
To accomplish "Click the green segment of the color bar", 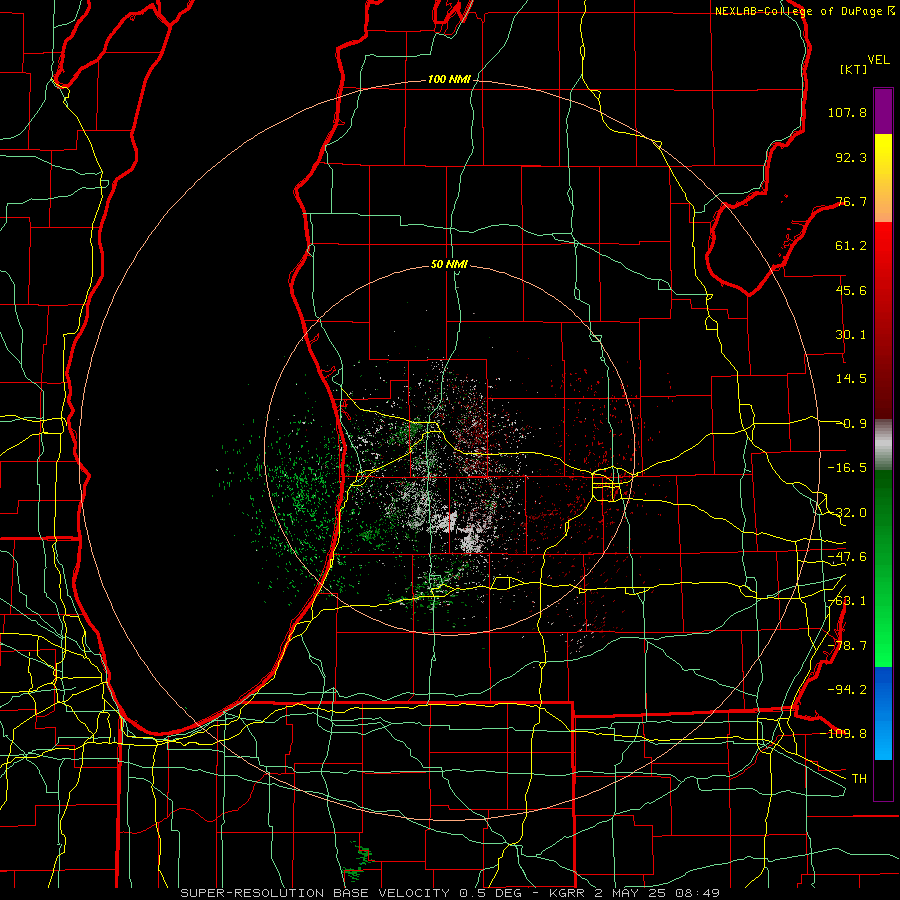I will [x=883, y=568].
